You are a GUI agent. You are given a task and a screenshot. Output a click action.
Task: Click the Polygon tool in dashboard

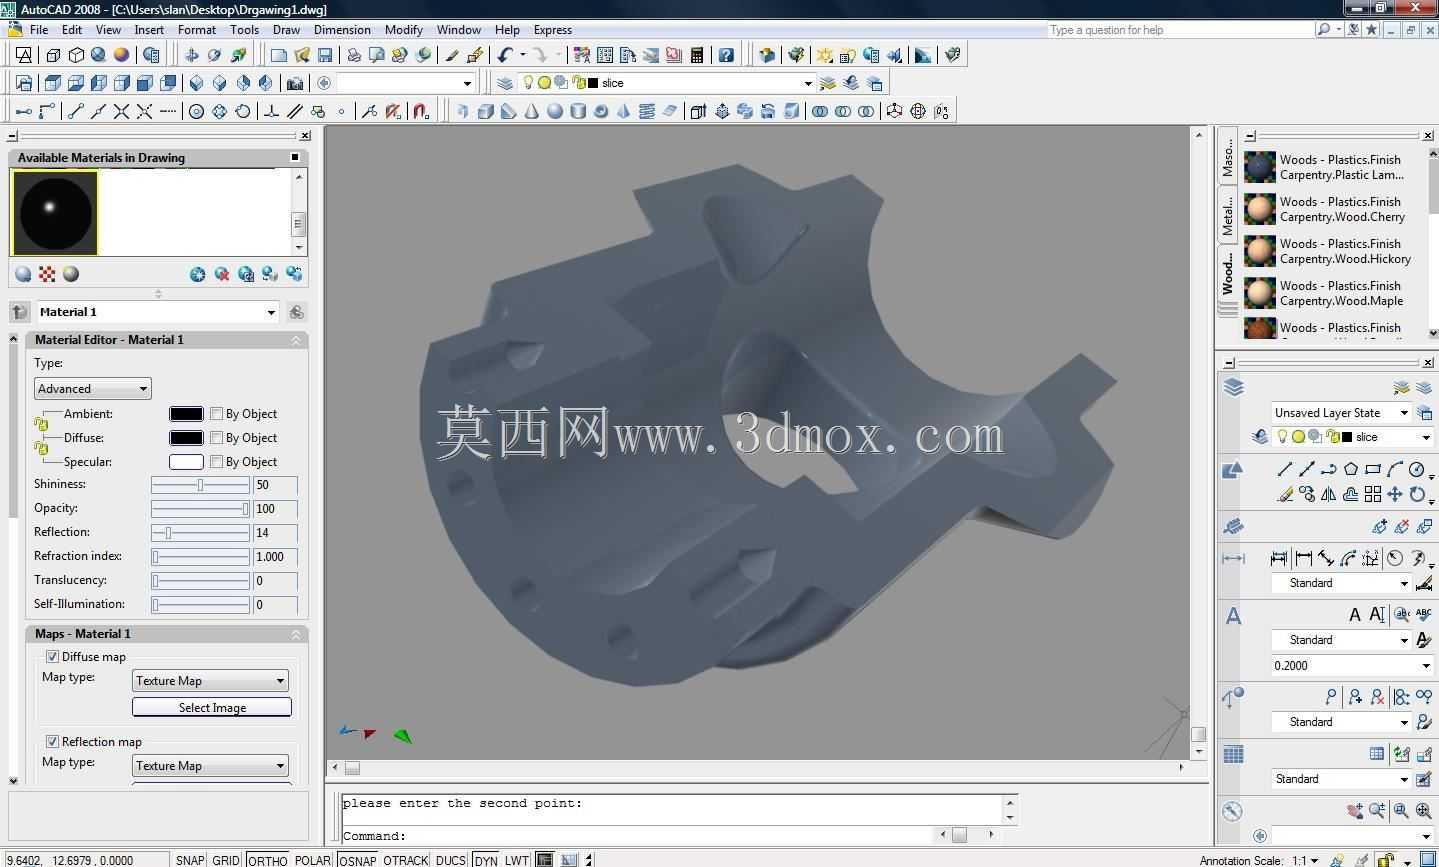(x=1351, y=469)
